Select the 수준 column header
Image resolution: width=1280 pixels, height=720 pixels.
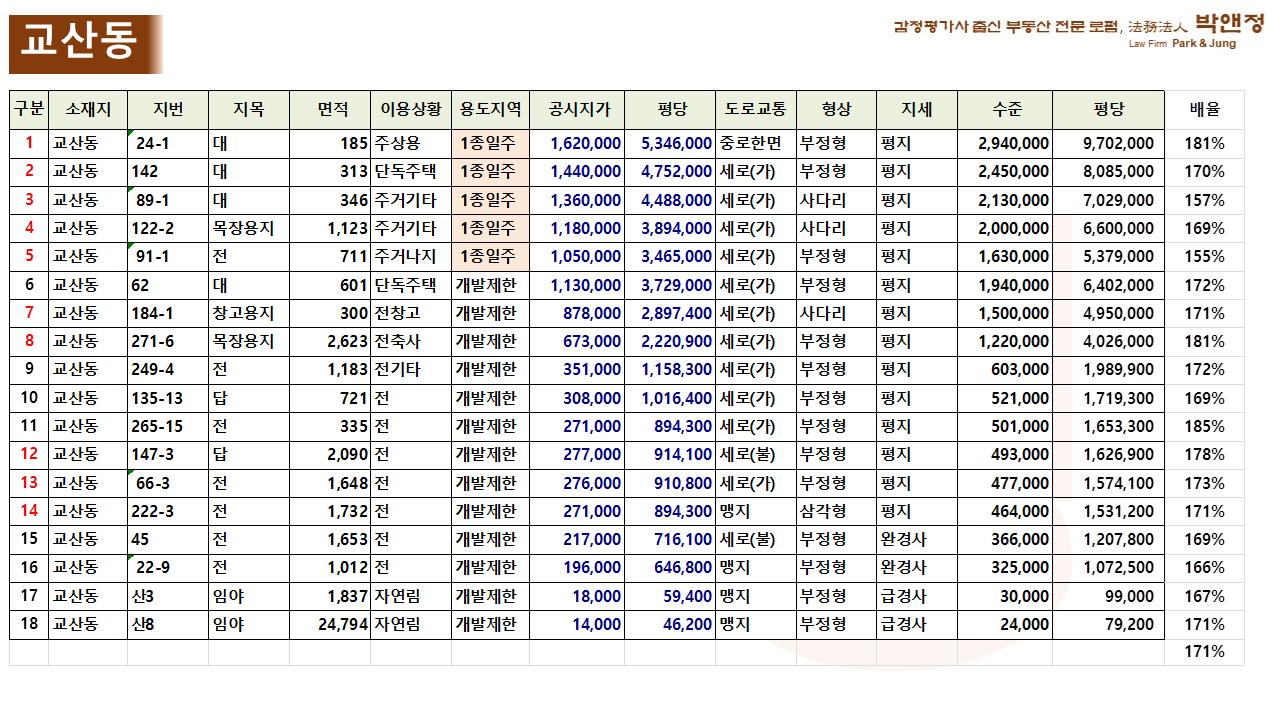pyautogui.click(x=1005, y=110)
